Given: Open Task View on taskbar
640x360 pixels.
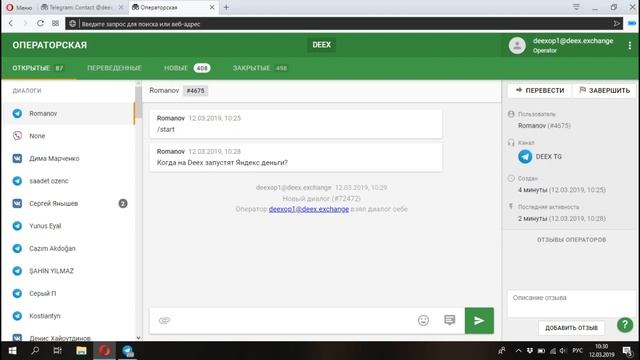Looking at the screenshot, I should [58, 351].
